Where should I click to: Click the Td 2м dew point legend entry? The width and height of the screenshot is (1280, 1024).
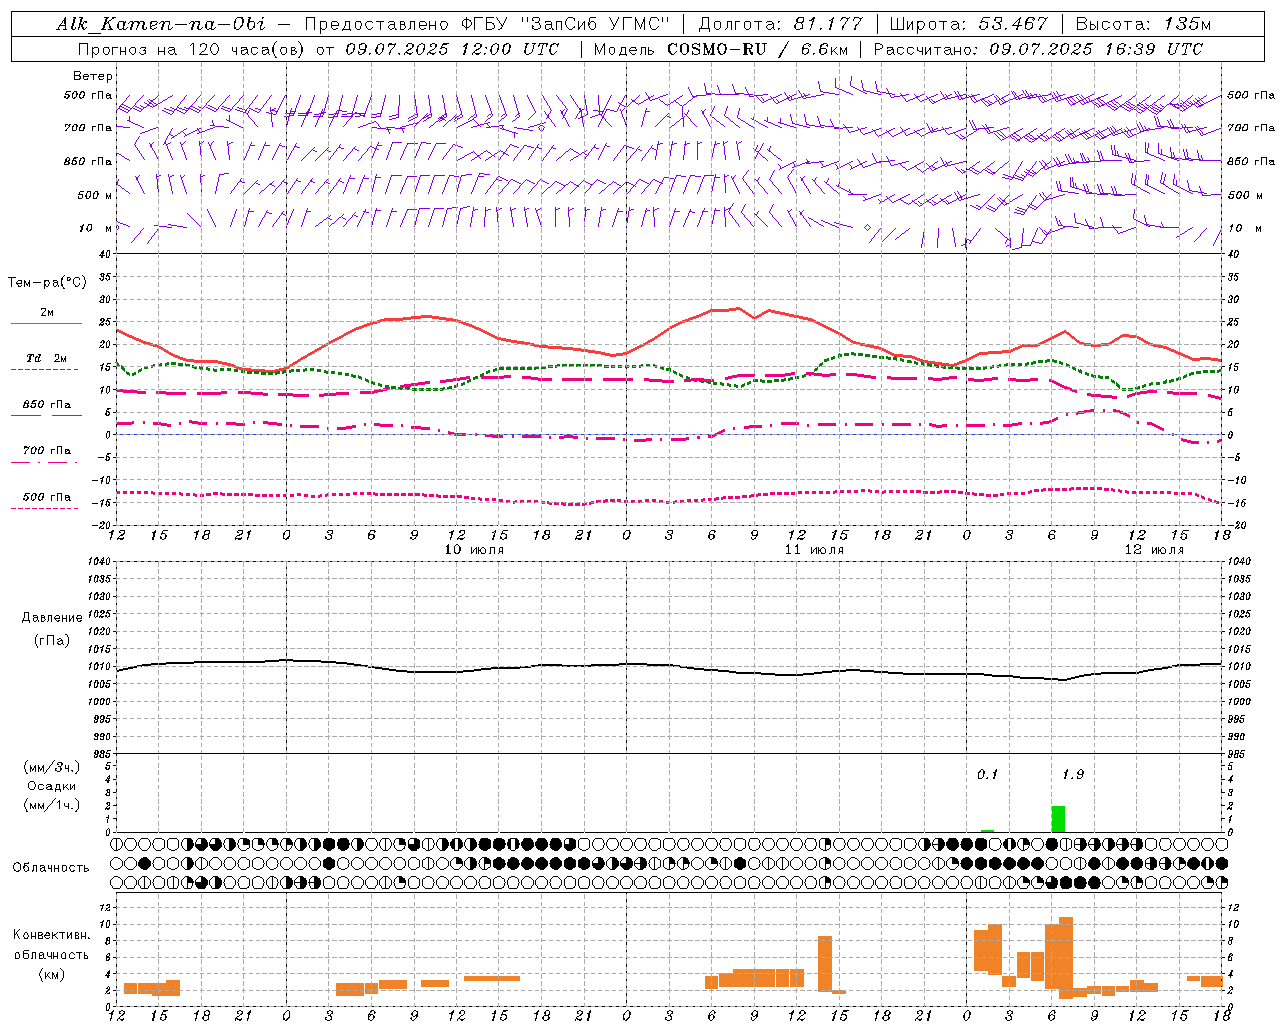click(46, 360)
